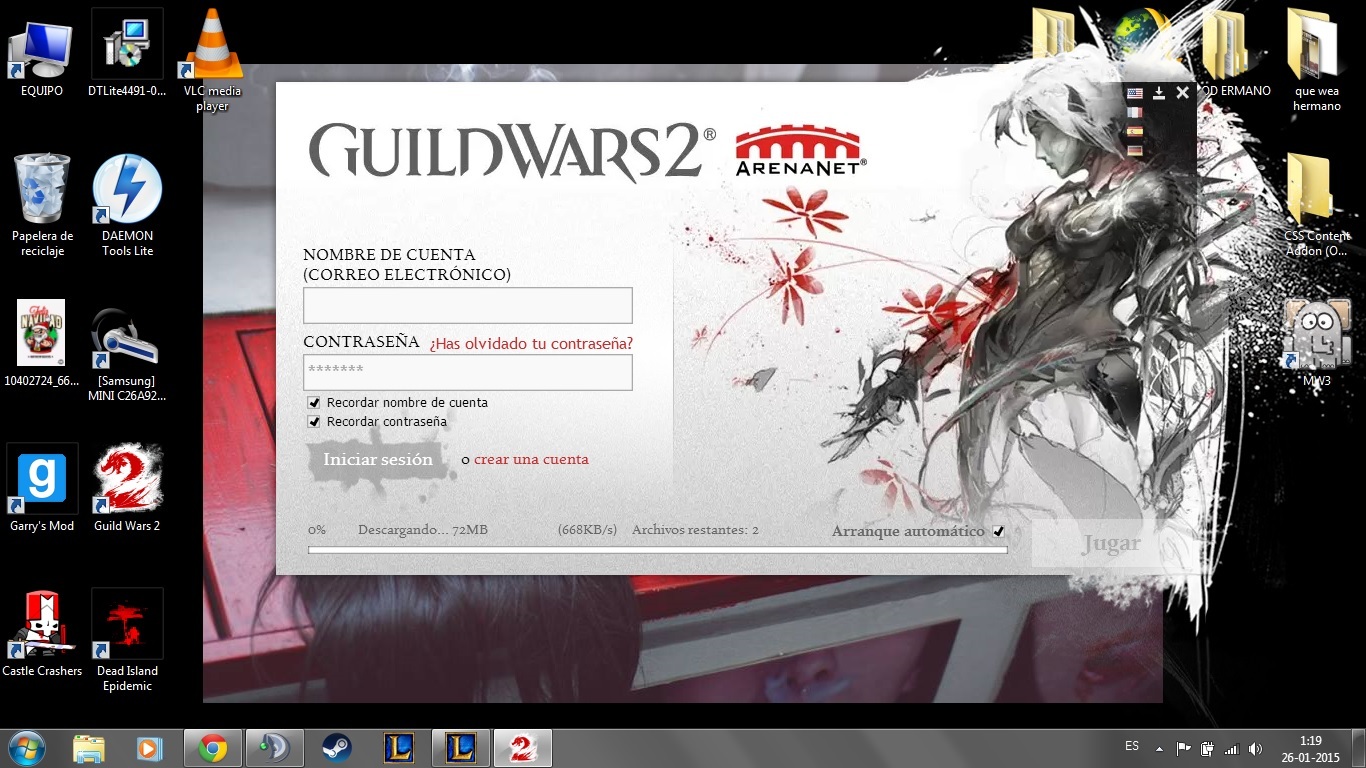Select the German flag language

(1135, 150)
